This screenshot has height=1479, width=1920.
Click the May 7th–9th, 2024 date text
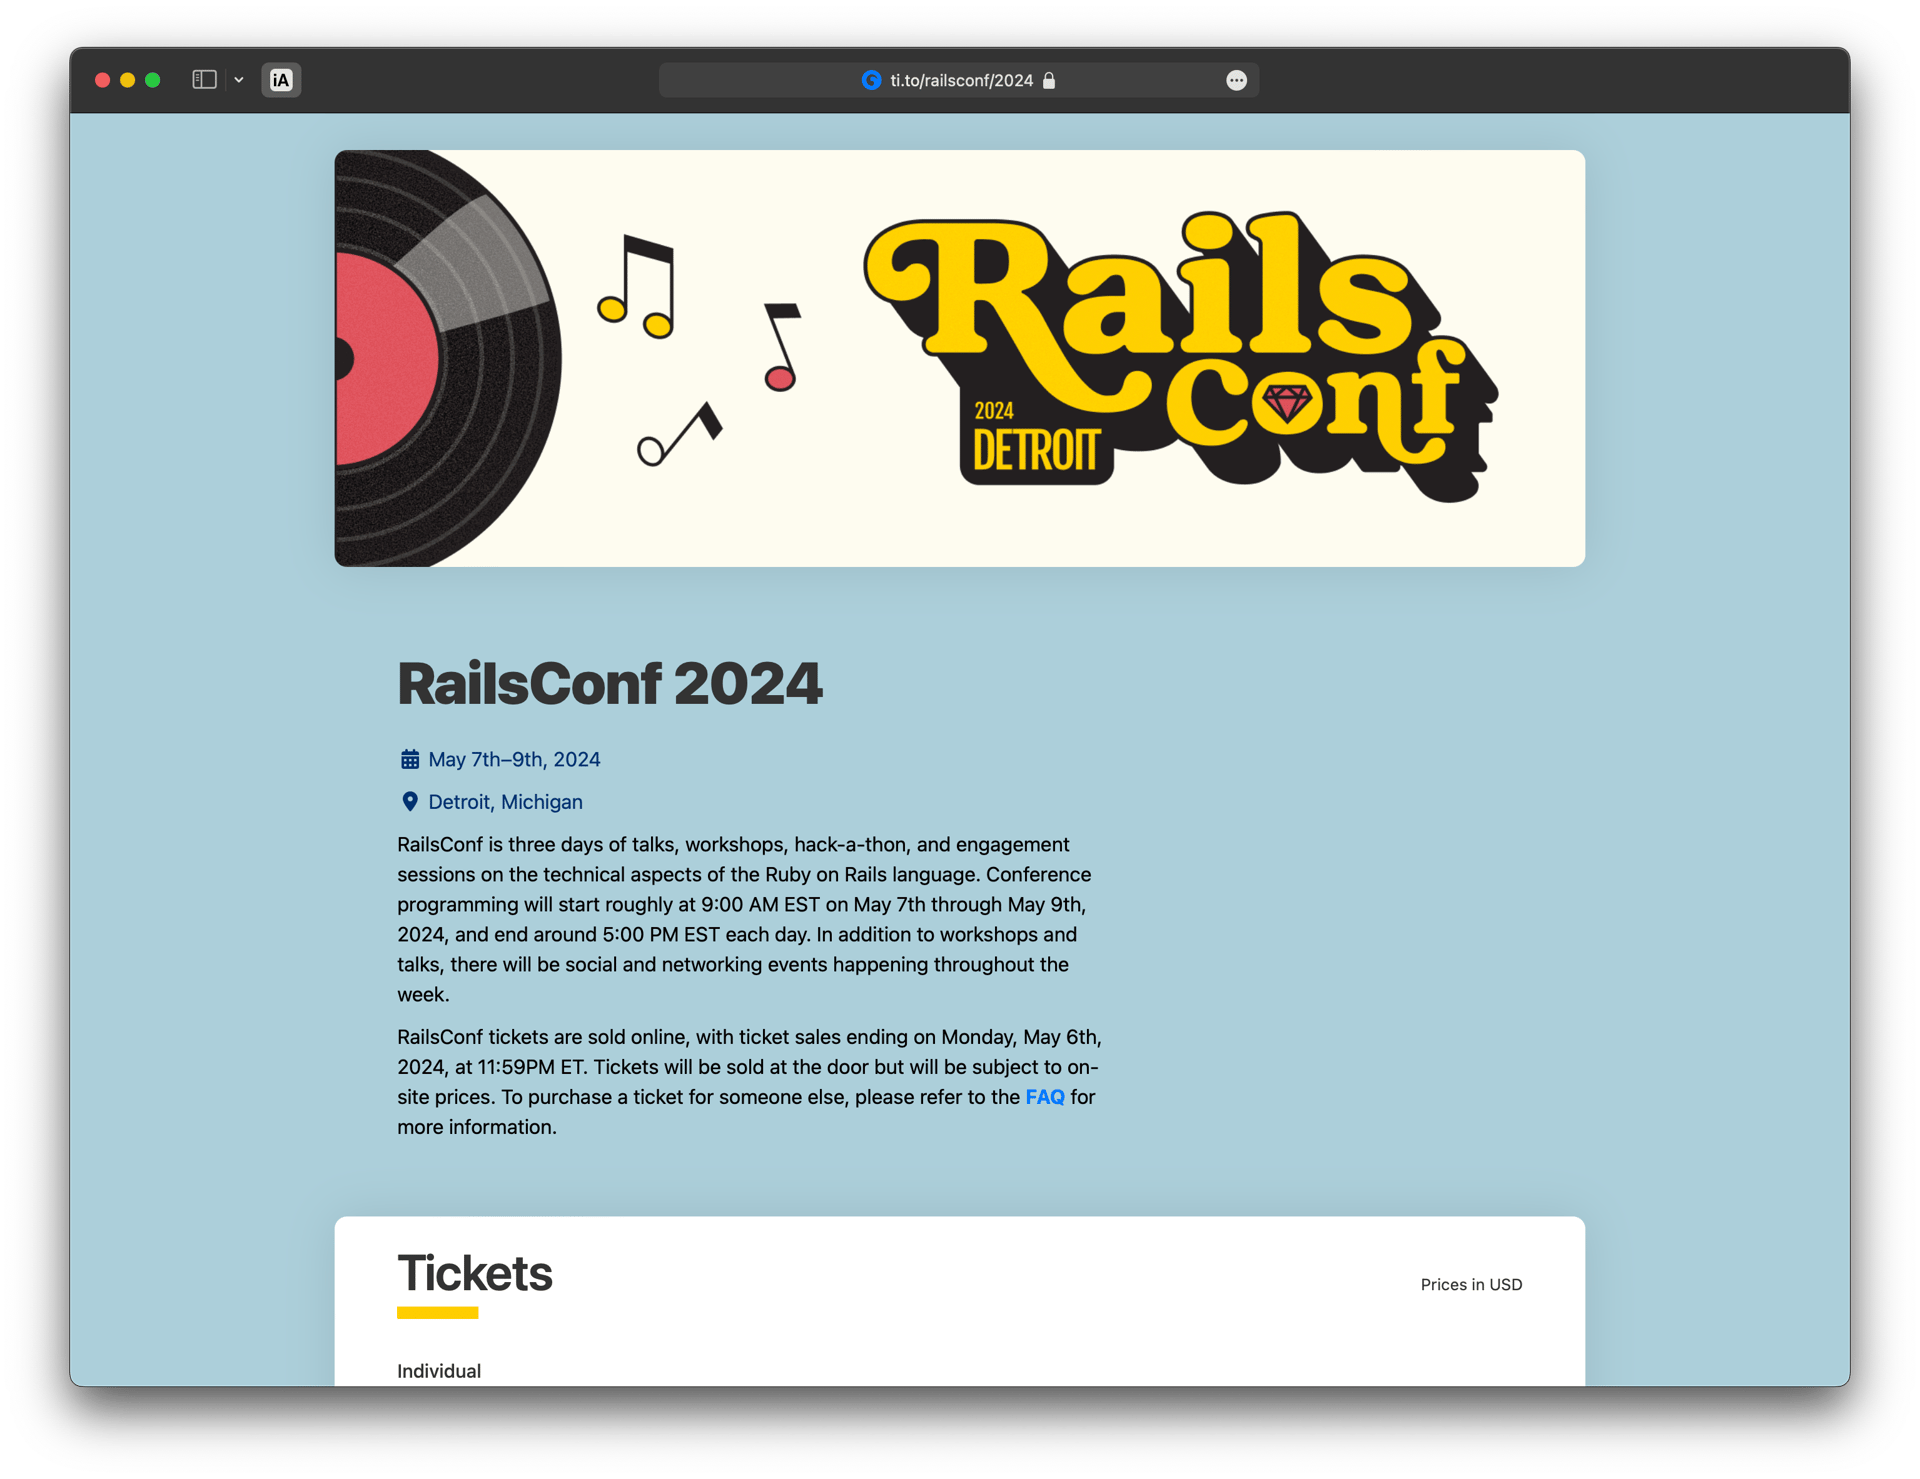click(514, 759)
